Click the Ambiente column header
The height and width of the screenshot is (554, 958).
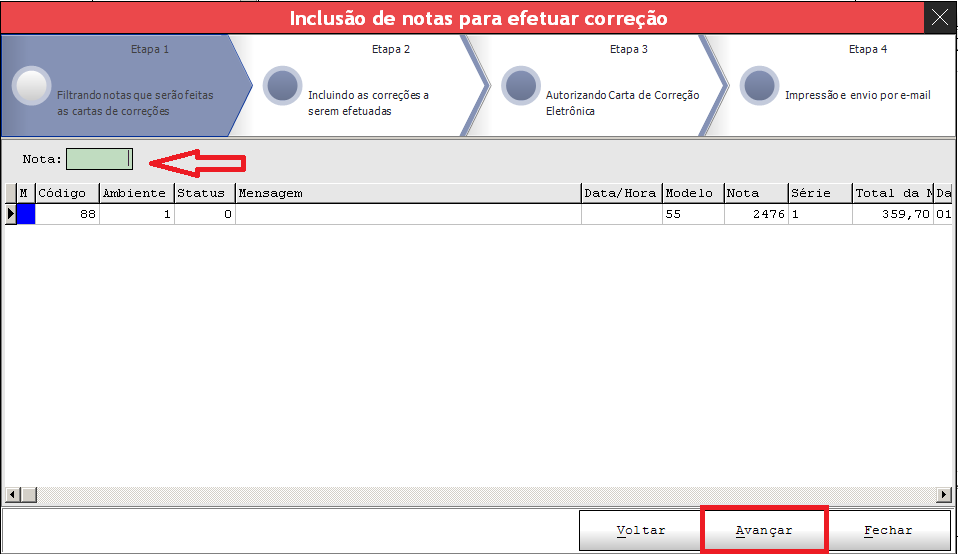click(x=137, y=193)
